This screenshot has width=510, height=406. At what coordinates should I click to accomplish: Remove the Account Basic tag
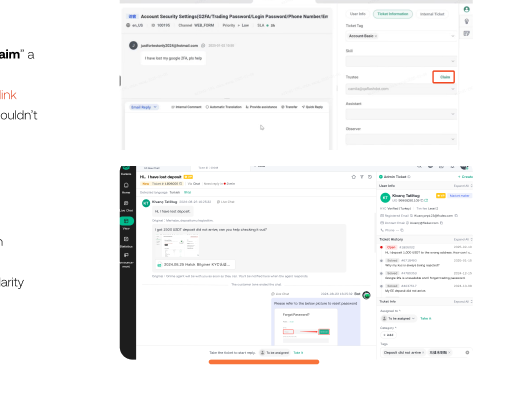point(376,36)
